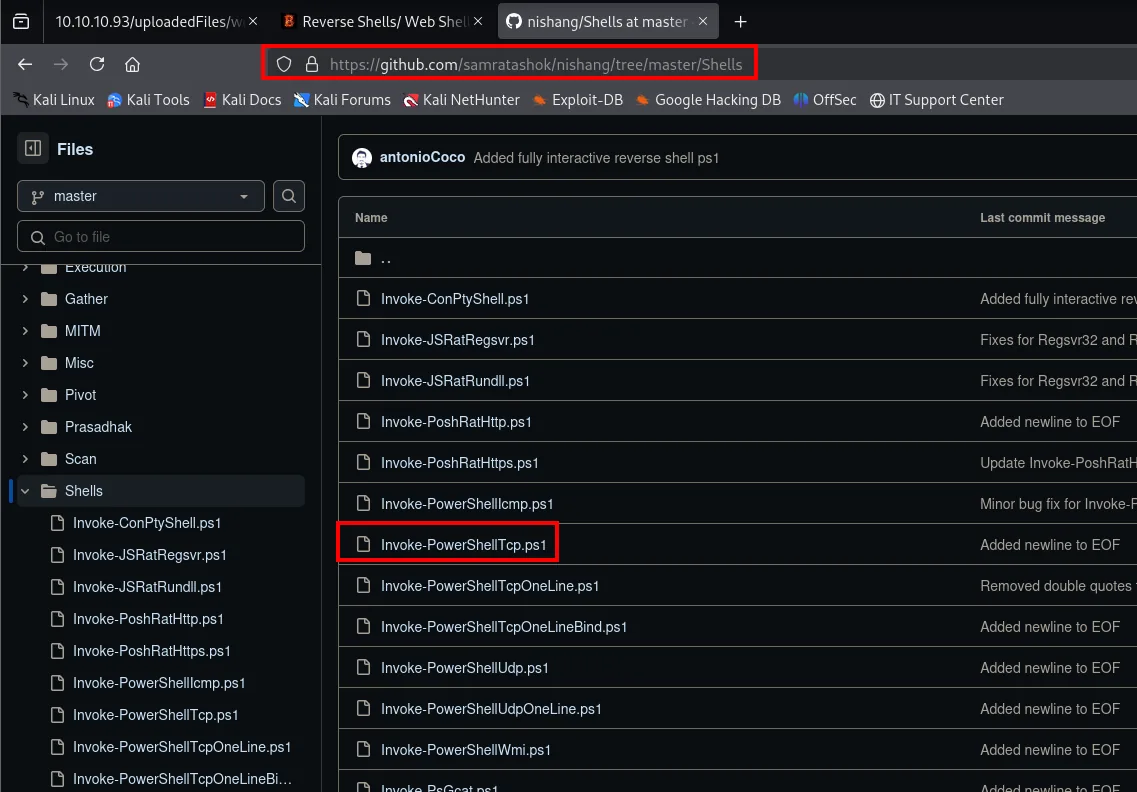
Task: Open Invoke-PowerShellTcpOneLineBind.ps1 in file table
Action: tap(504, 627)
